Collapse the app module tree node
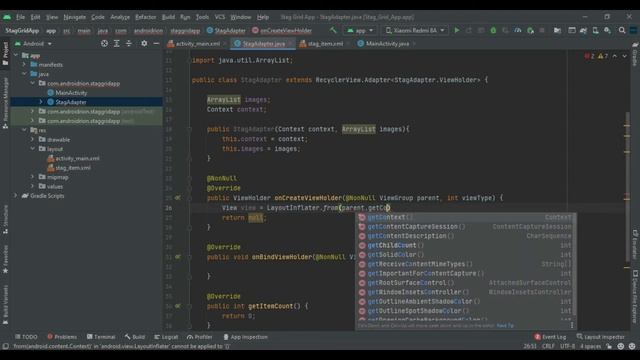This screenshot has width=640, height=360. click(x=16, y=55)
